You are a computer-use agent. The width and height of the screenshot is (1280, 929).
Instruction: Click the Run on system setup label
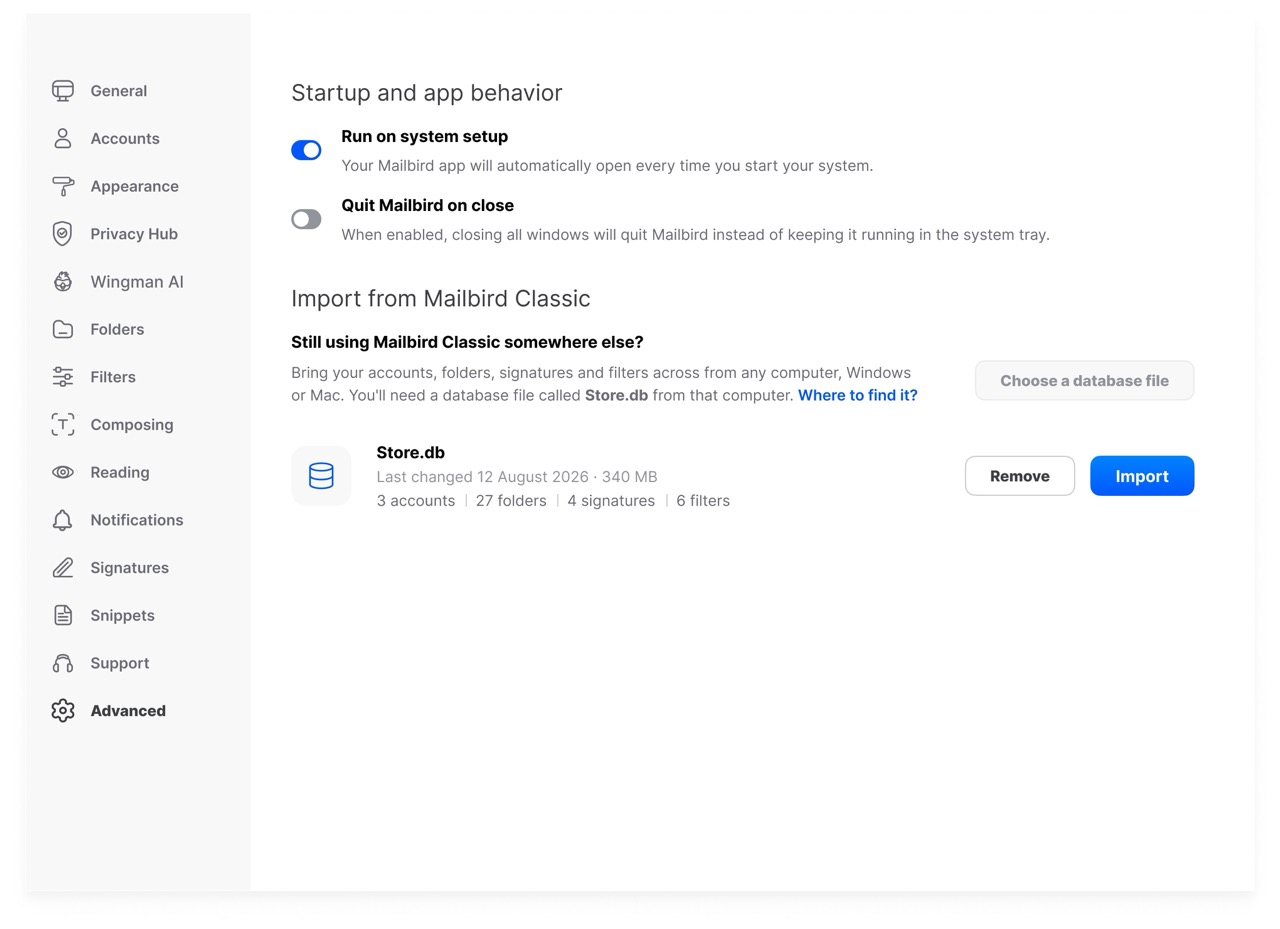(425, 136)
